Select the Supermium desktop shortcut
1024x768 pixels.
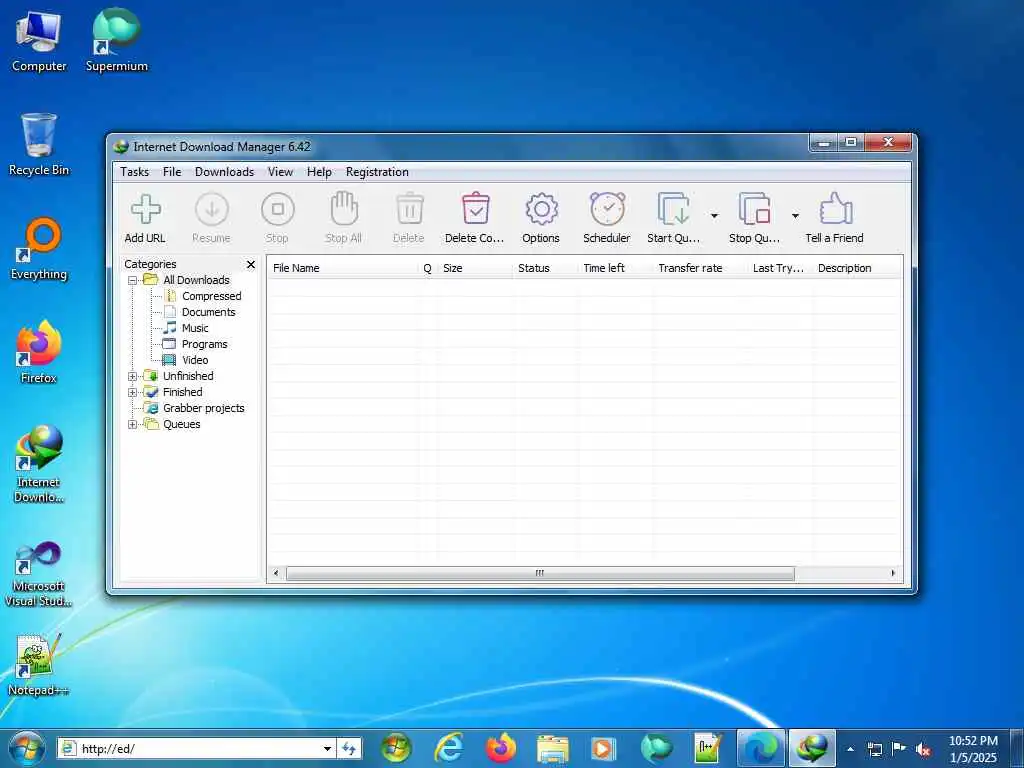click(x=117, y=40)
